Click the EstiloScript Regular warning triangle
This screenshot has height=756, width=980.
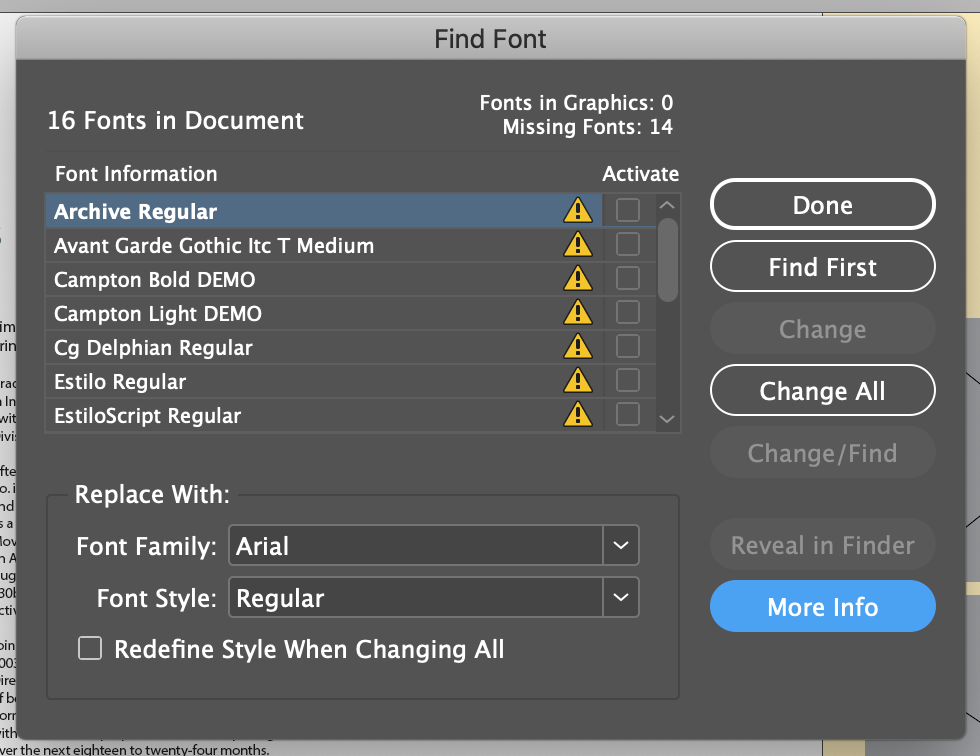[x=578, y=415]
